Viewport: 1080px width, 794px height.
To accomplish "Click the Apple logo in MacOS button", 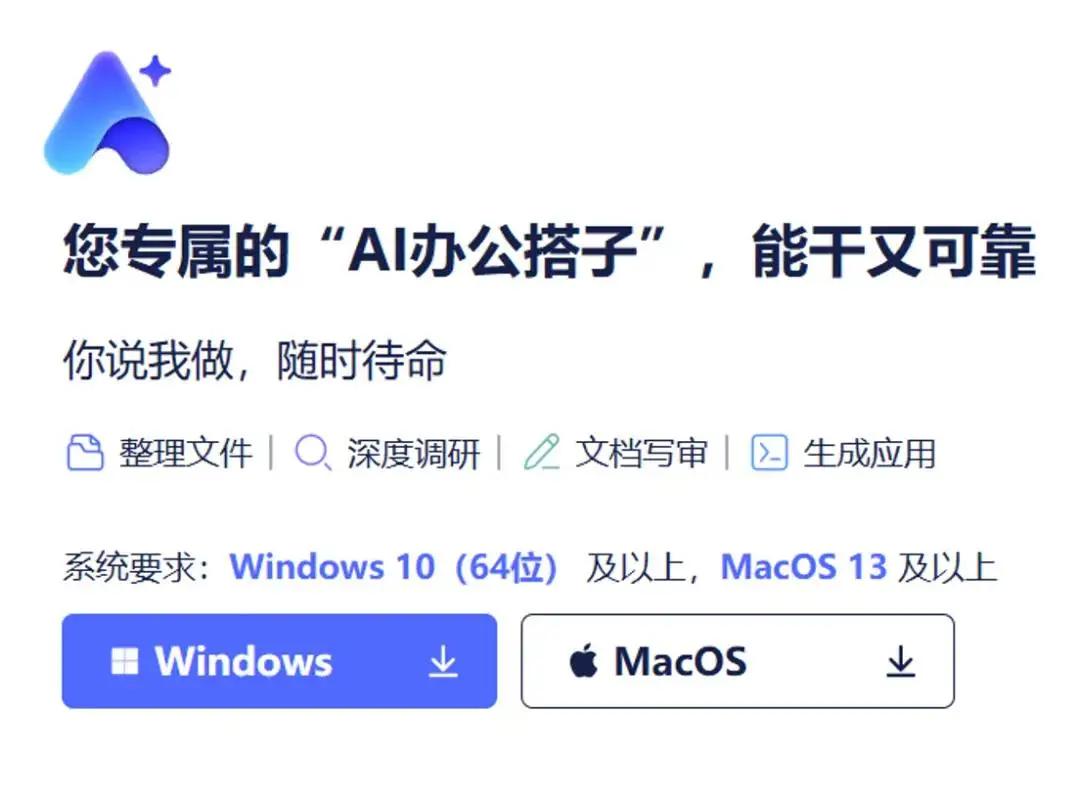I will (583, 660).
